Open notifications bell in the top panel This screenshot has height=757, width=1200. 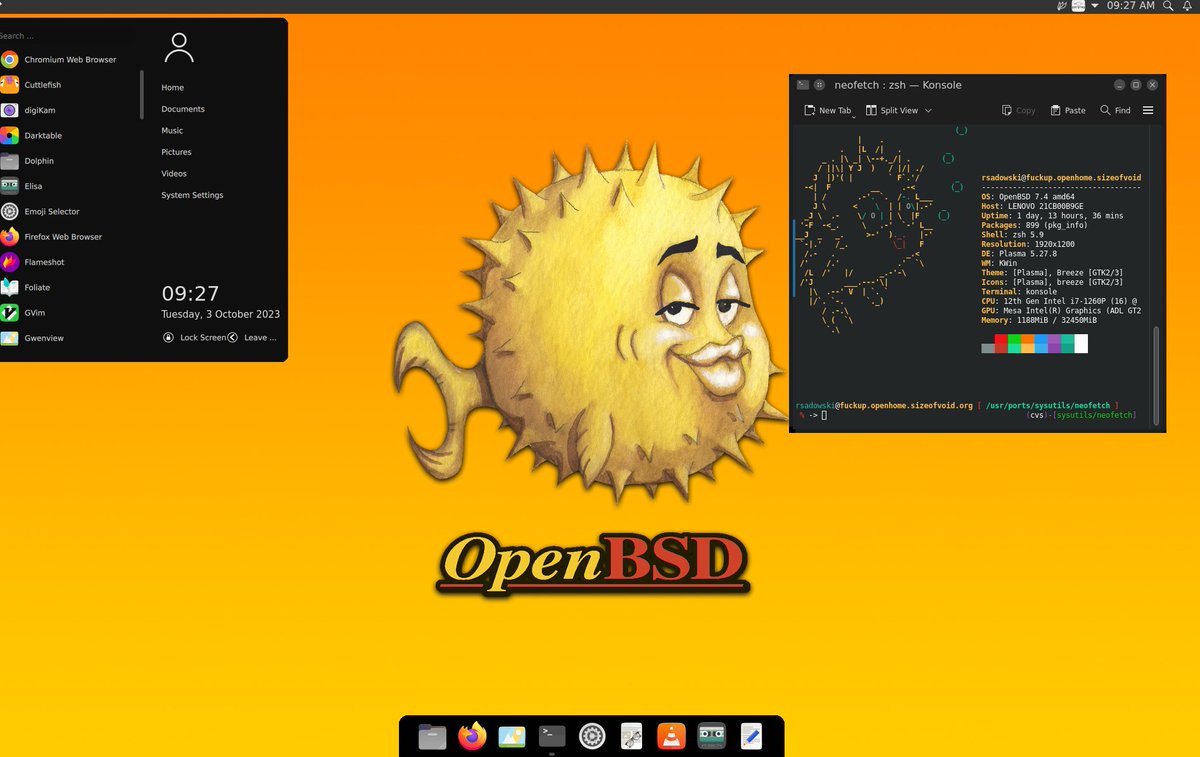[x=1187, y=6]
